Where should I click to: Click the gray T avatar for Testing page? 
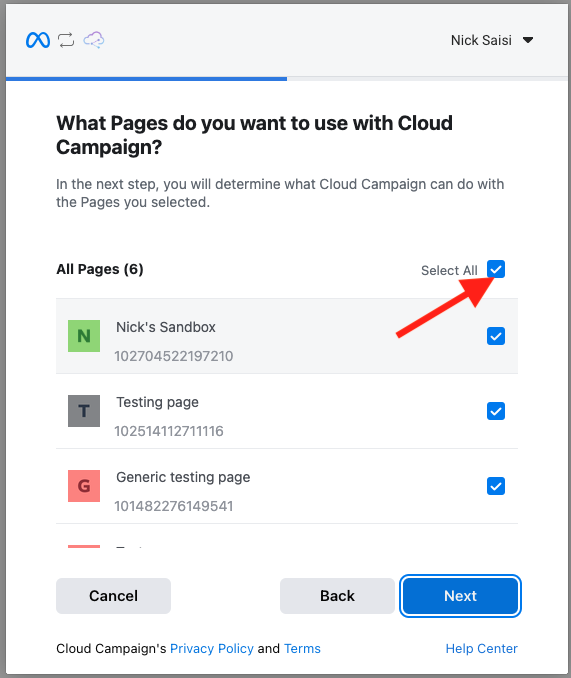tap(84, 411)
